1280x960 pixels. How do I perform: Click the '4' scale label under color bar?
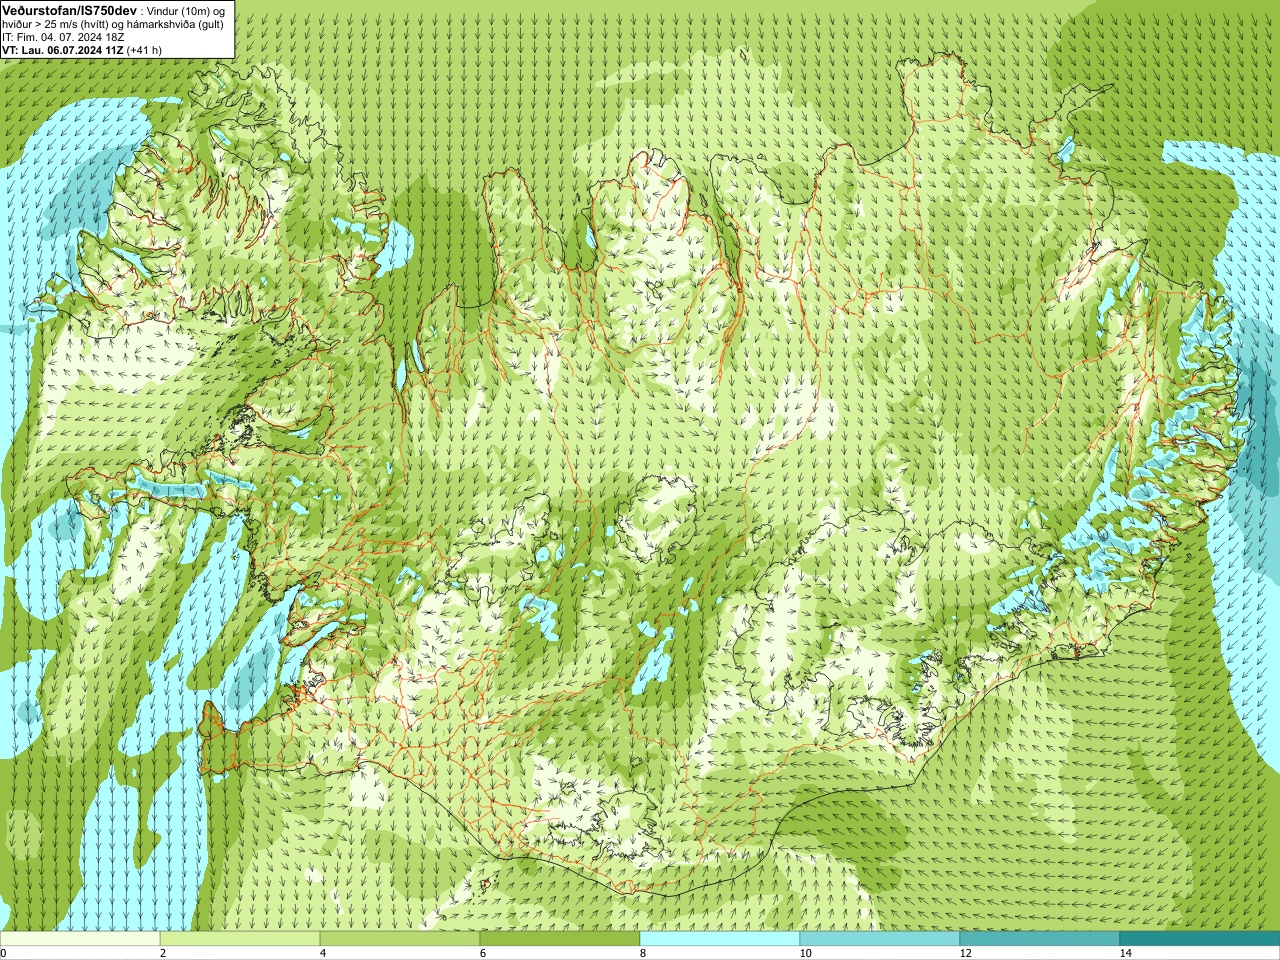[323, 953]
